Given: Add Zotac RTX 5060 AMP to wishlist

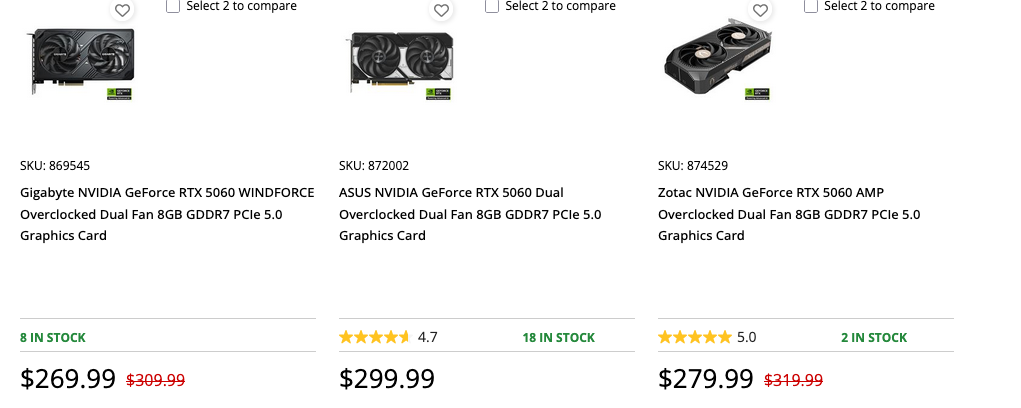Looking at the screenshot, I should point(760,11).
